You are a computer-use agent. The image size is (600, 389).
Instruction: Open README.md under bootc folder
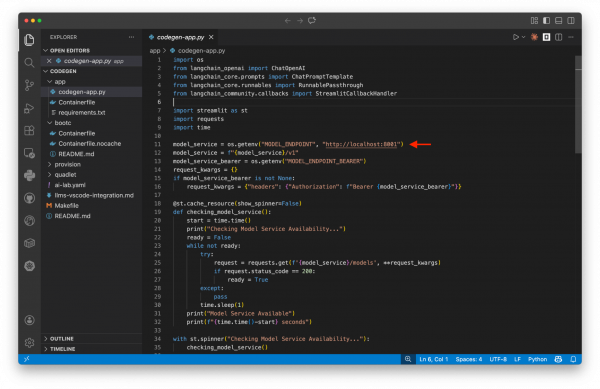(x=76, y=154)
